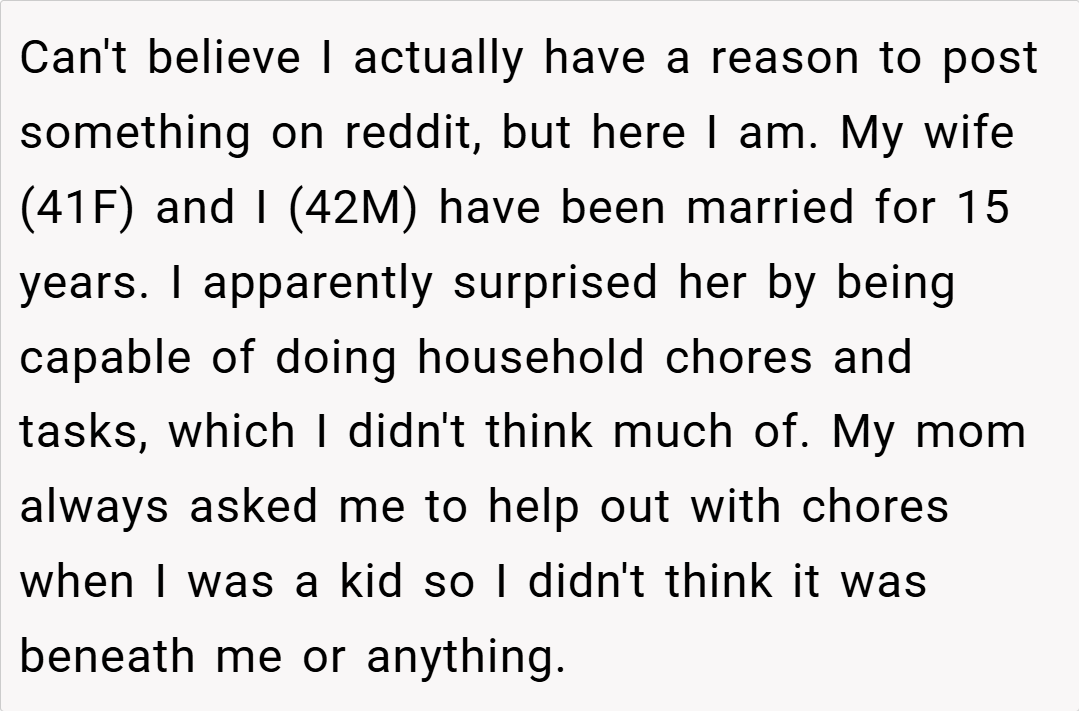
Task: Click the word "believe" on the first line
Action: (x=226, y=58)
